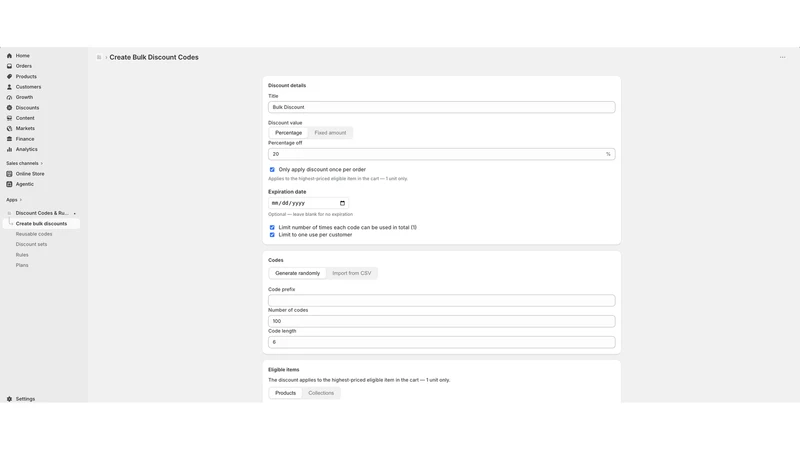The height and width of the screenshot is (450, 800).
Task: Open the three-dot more actions menu
Action: pyautogui.click(x=782, y=57)
